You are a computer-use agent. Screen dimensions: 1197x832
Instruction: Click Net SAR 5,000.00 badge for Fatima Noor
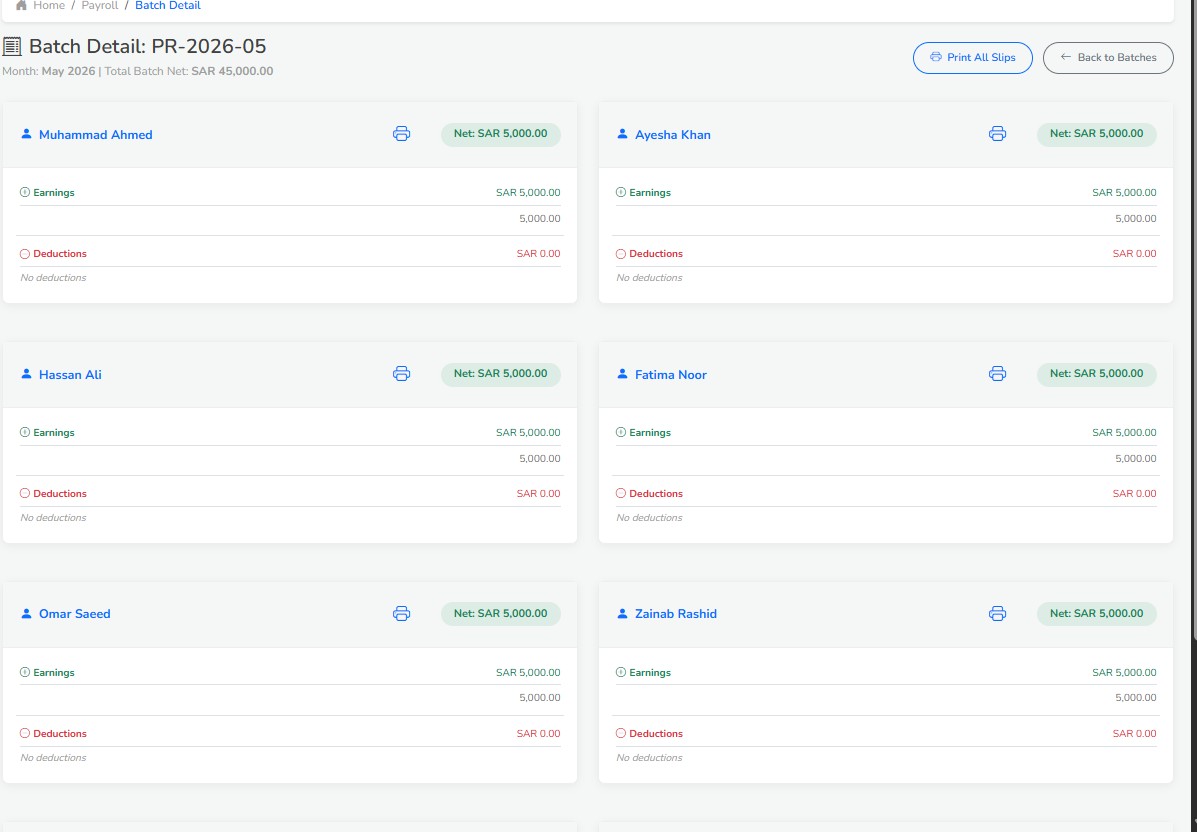coord(1096,374)
